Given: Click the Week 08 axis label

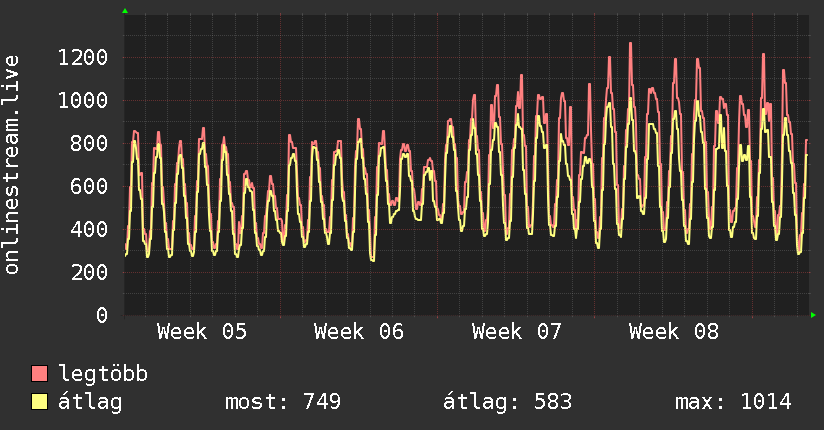Looking at the screenshot, I should point(674,332).
